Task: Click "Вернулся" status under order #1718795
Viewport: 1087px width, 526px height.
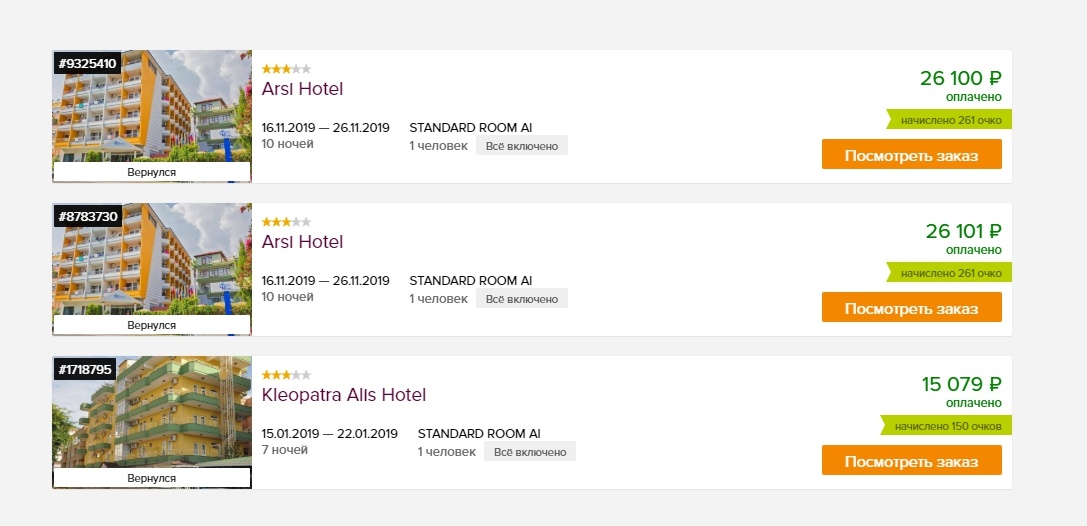Action: pyautogui.click(x=152, y=479)
